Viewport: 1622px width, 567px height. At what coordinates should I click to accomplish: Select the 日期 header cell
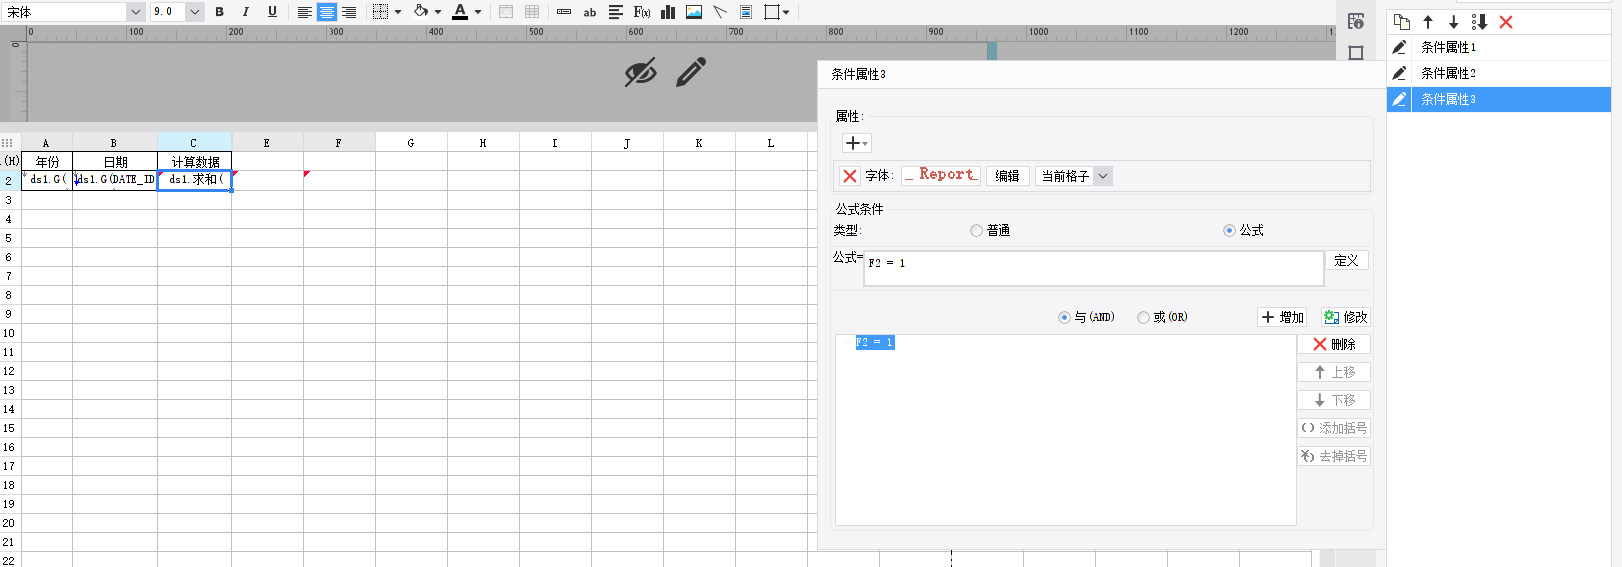pyautogui.click(x=115, y=162)
